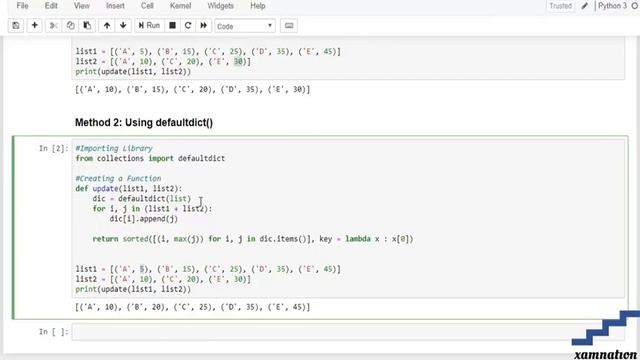
Task: Open the cell type Code dropdown
Action: tap(244, 26)
